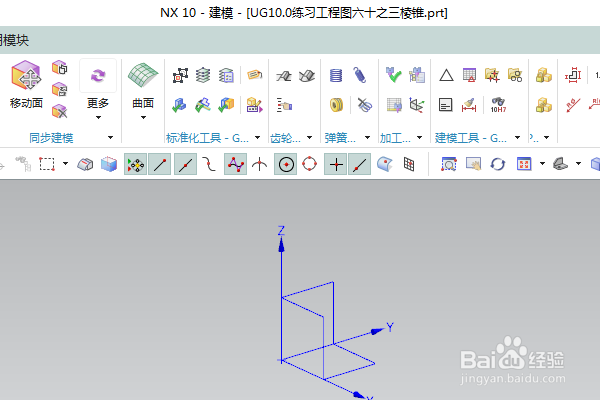The width and height of the screenshot is (600, 400).
Task: Click the green checkmark icon in 加工 group
Action: [393, 75]
